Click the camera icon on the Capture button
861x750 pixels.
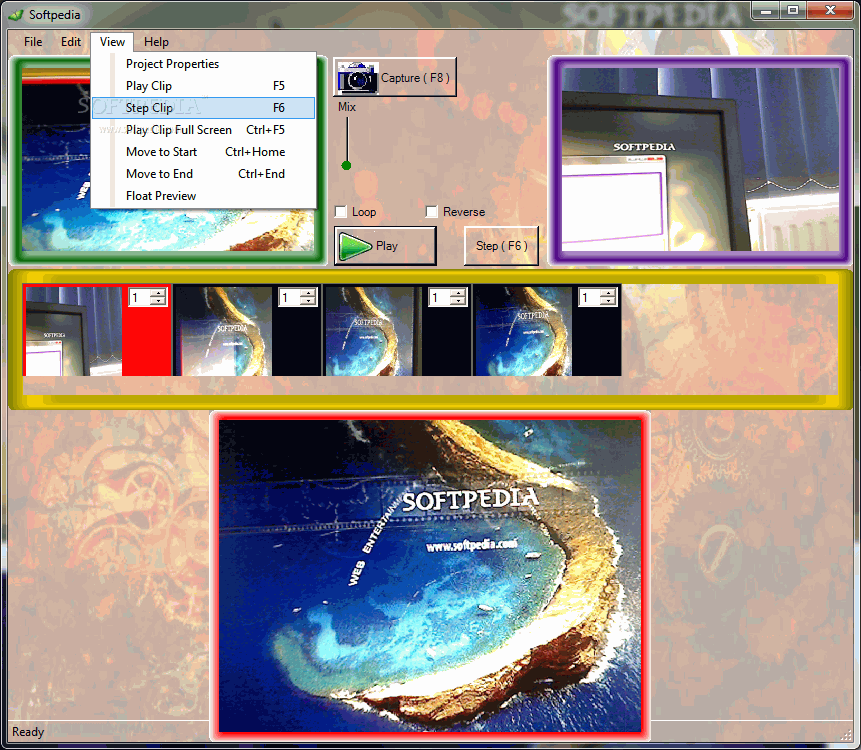point(357,77)
